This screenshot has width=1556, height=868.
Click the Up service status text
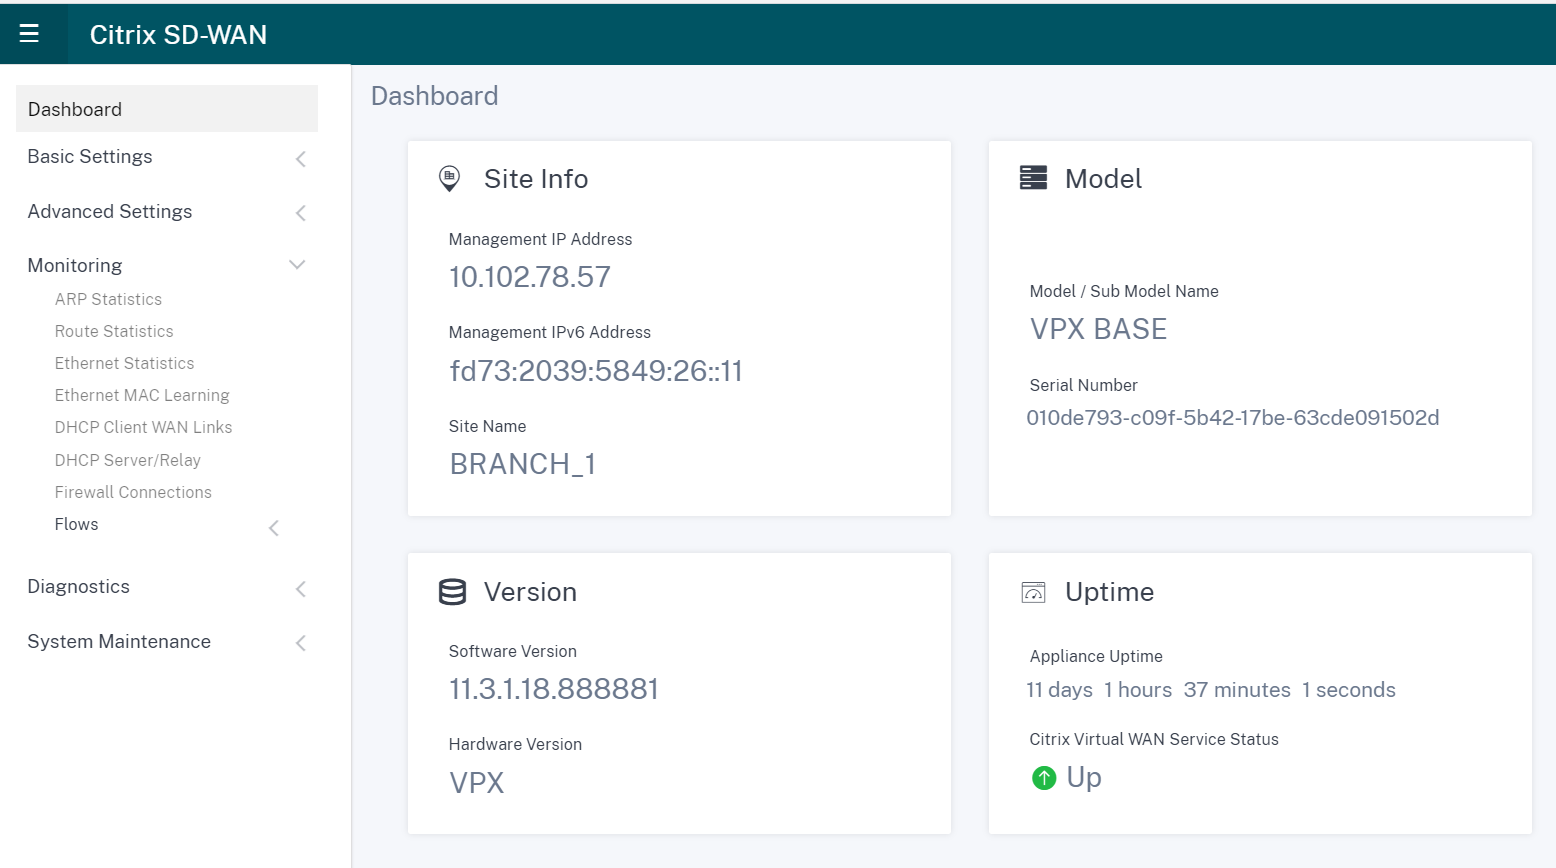(x=1084, y=777)
